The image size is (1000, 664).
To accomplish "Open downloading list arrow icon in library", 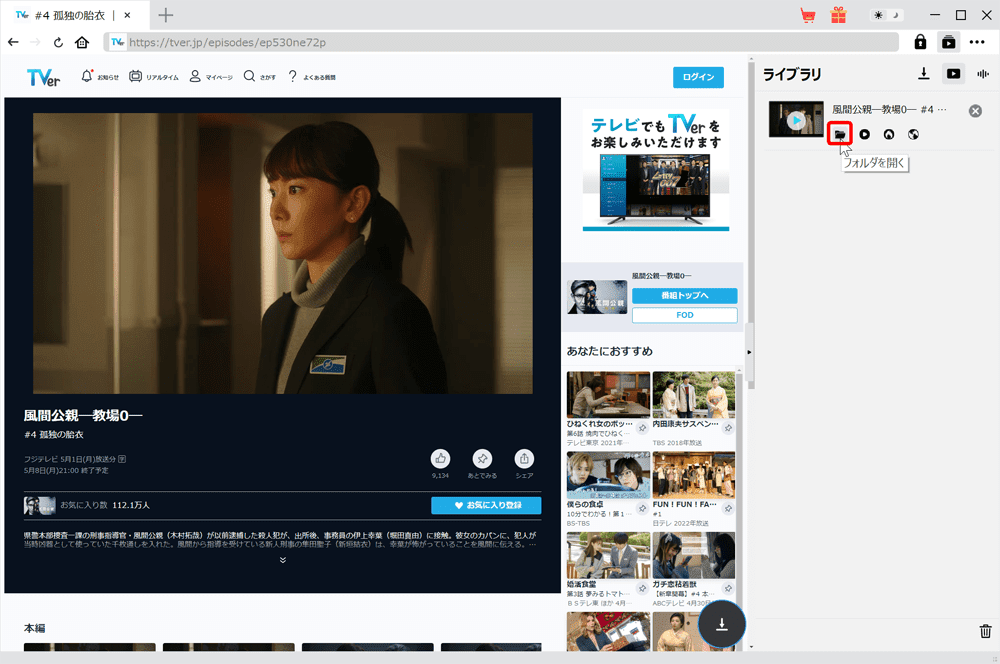I will [923, 74].
